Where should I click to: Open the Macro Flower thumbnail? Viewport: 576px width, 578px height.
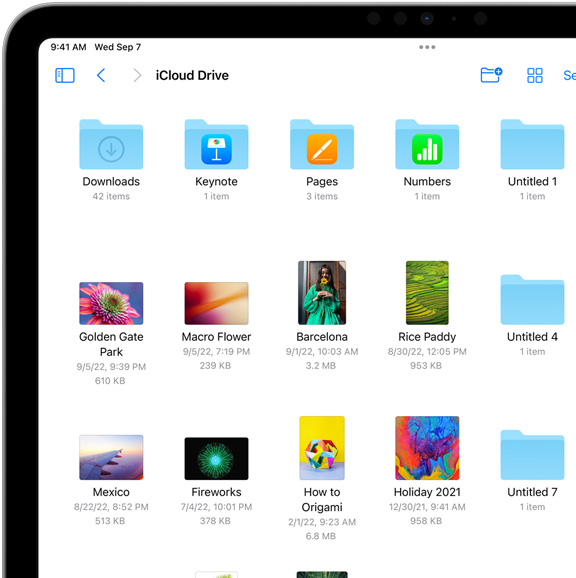point(216,303)
